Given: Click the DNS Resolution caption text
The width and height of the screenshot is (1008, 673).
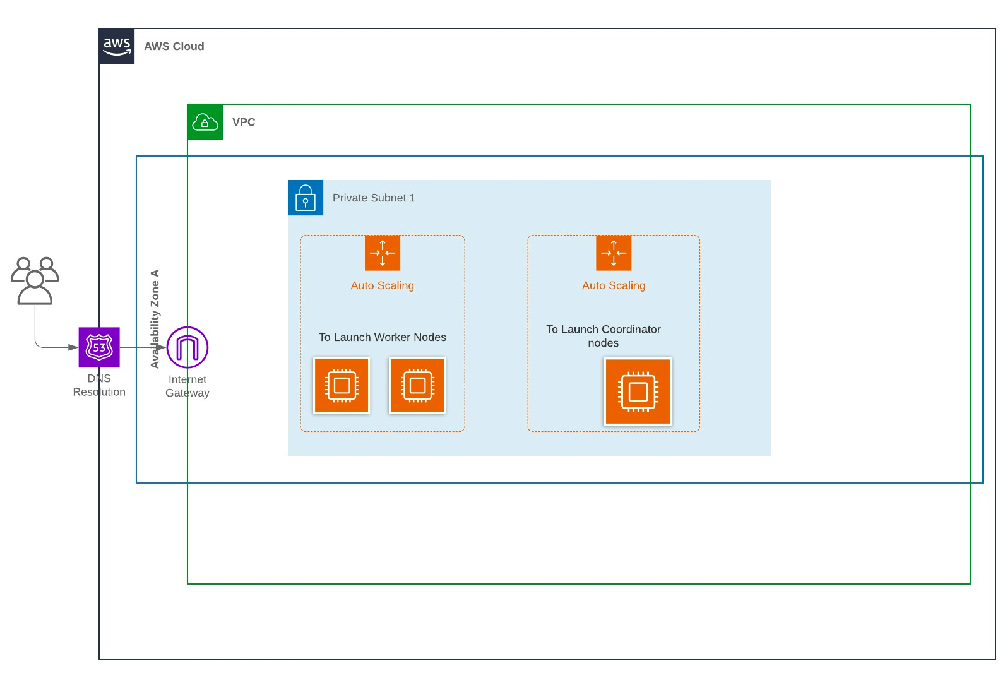Looking at the screenshot, I should (x=98, y=385).
